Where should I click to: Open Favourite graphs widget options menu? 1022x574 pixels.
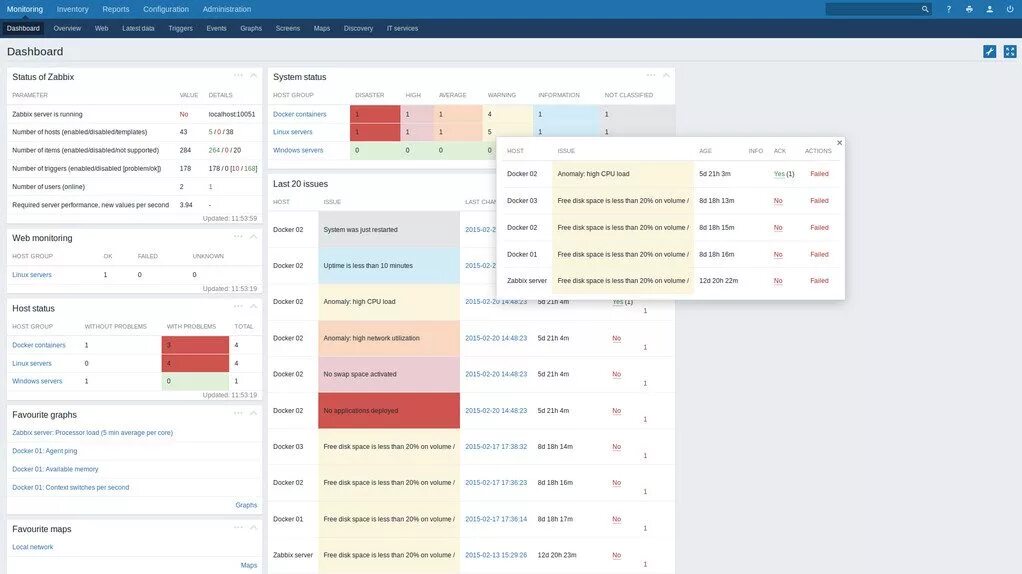tap(238, 413)
